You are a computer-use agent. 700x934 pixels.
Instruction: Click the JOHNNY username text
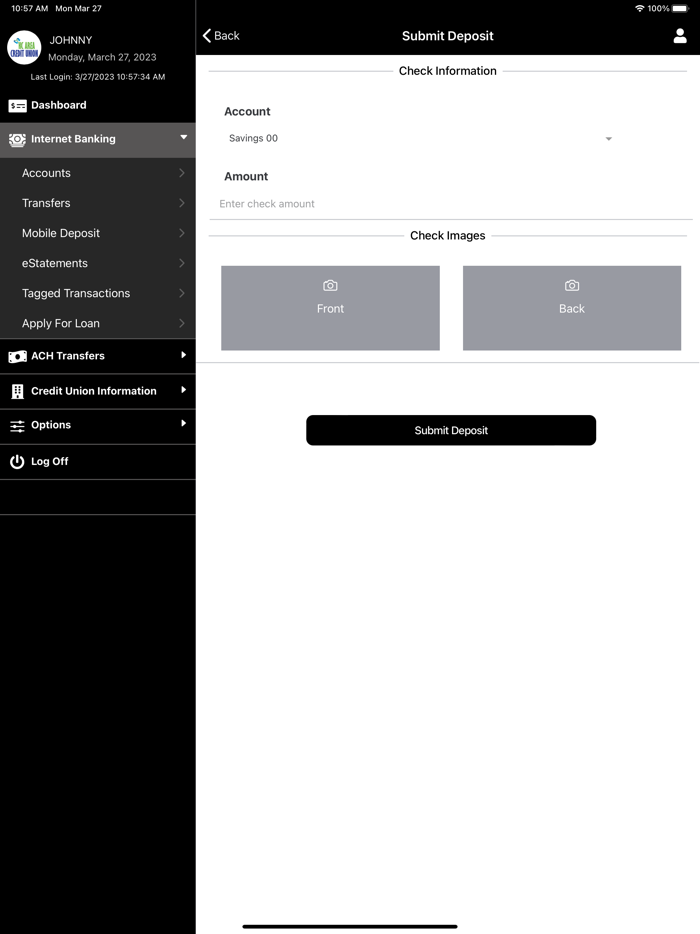click(x=71, y=41)
